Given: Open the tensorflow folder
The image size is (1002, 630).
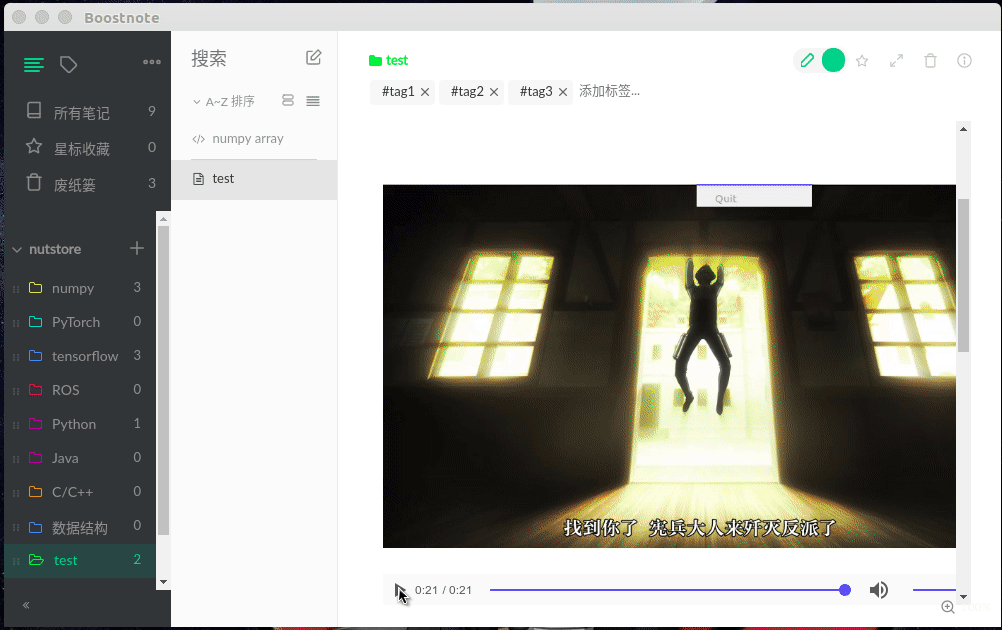Looking at the screenshot, I should click(80, 356).
